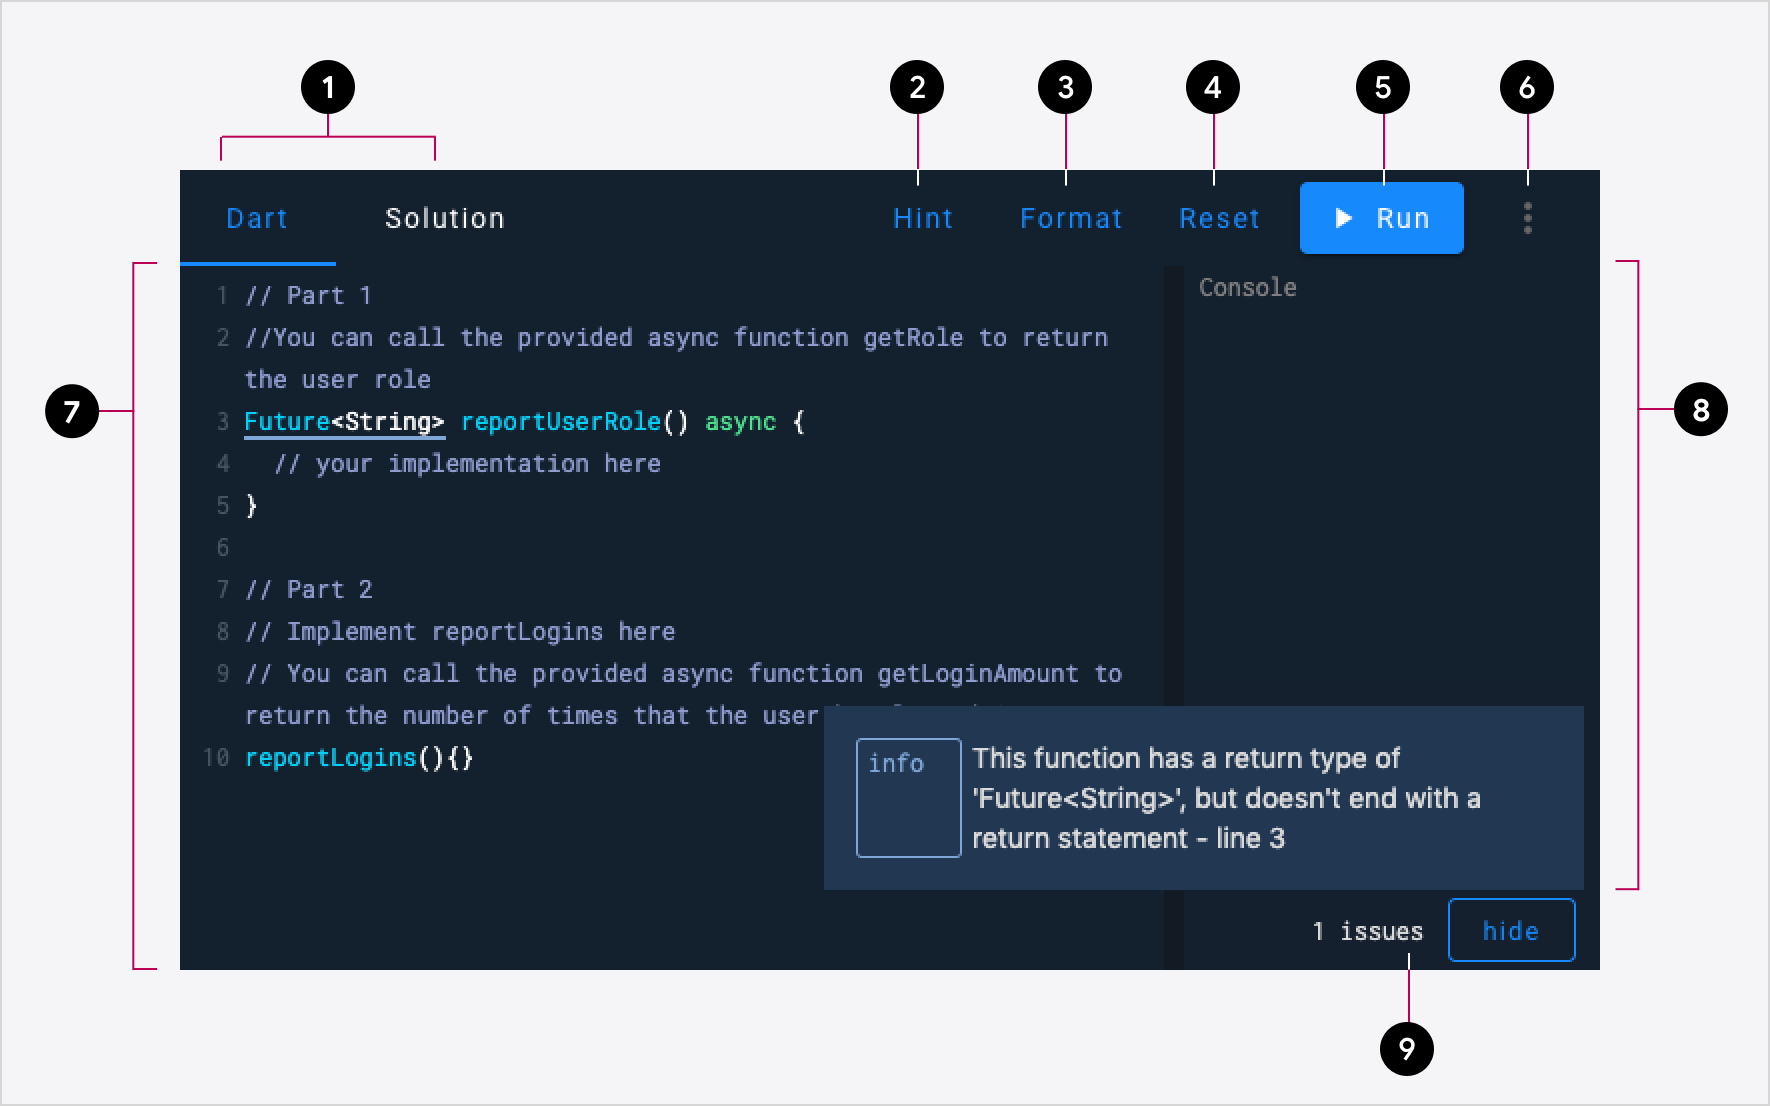This screenshot has width=1770, height=1106.
Task: Click the underlined Future<String> token
Action: (x=344, y=421)
